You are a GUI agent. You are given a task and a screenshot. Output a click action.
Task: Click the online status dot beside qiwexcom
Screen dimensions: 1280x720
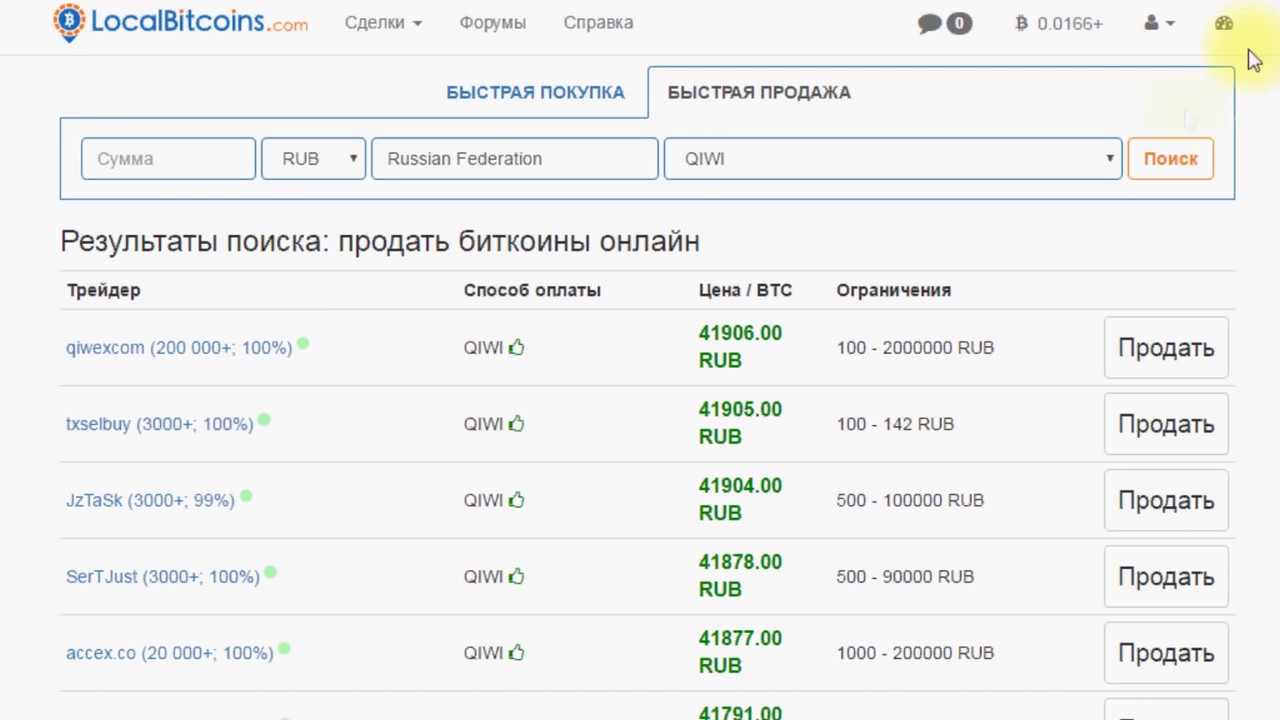click(303, 343)
